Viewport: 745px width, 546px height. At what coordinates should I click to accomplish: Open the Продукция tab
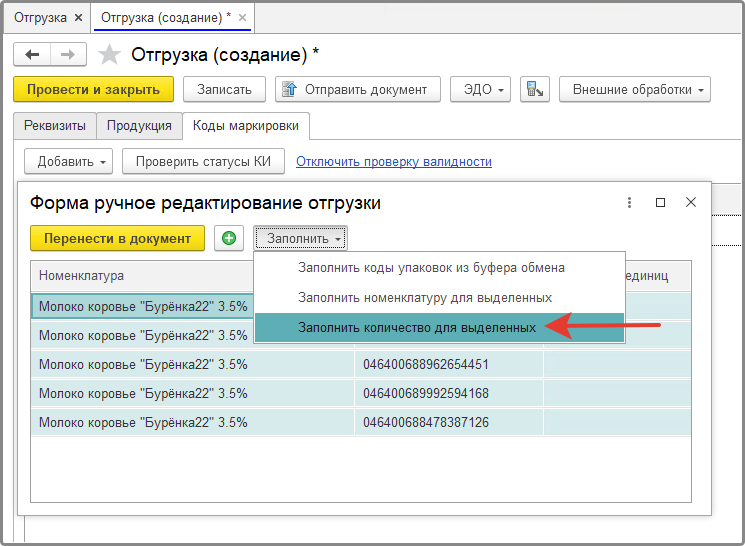(x=139, y=125)
